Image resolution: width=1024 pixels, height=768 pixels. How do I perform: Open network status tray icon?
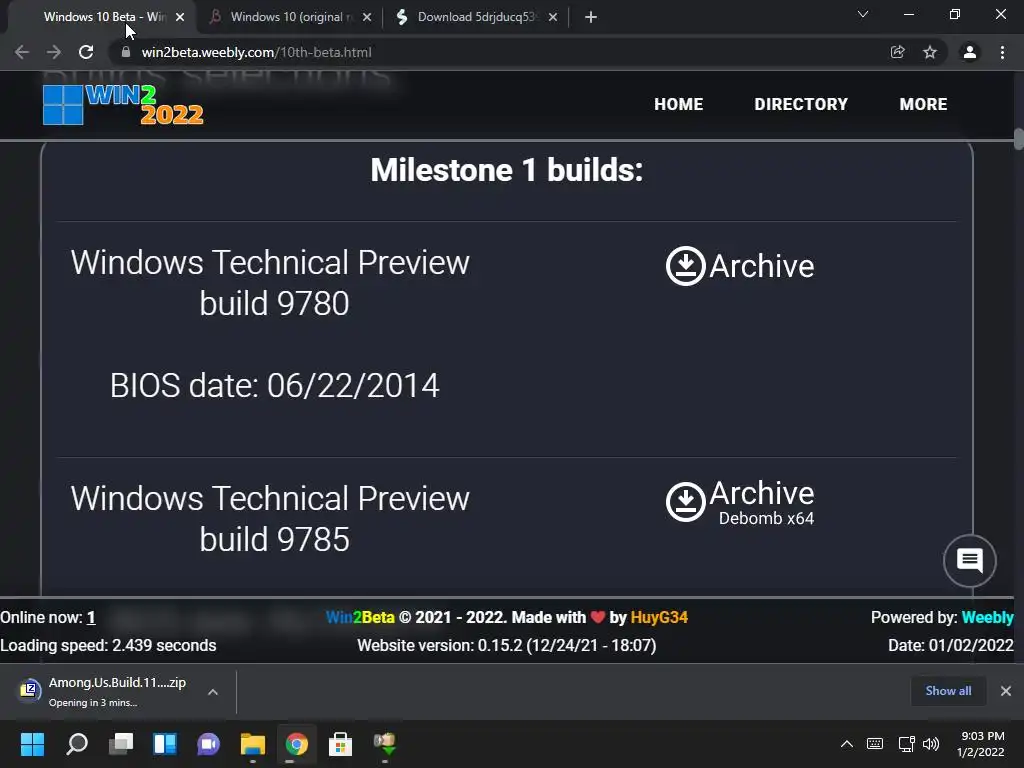[x=906, y=744]
